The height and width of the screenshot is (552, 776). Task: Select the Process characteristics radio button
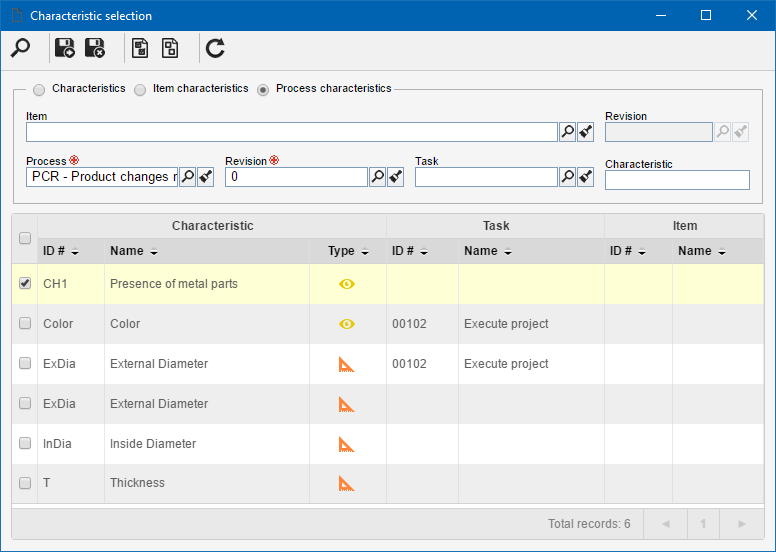pos(263,90)
